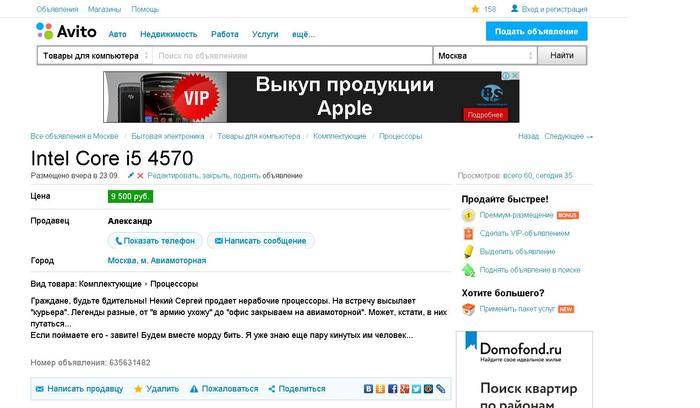700x408 pixels.
Task: Open the city dropdown Москва
Action: click(x=485, y=56)
